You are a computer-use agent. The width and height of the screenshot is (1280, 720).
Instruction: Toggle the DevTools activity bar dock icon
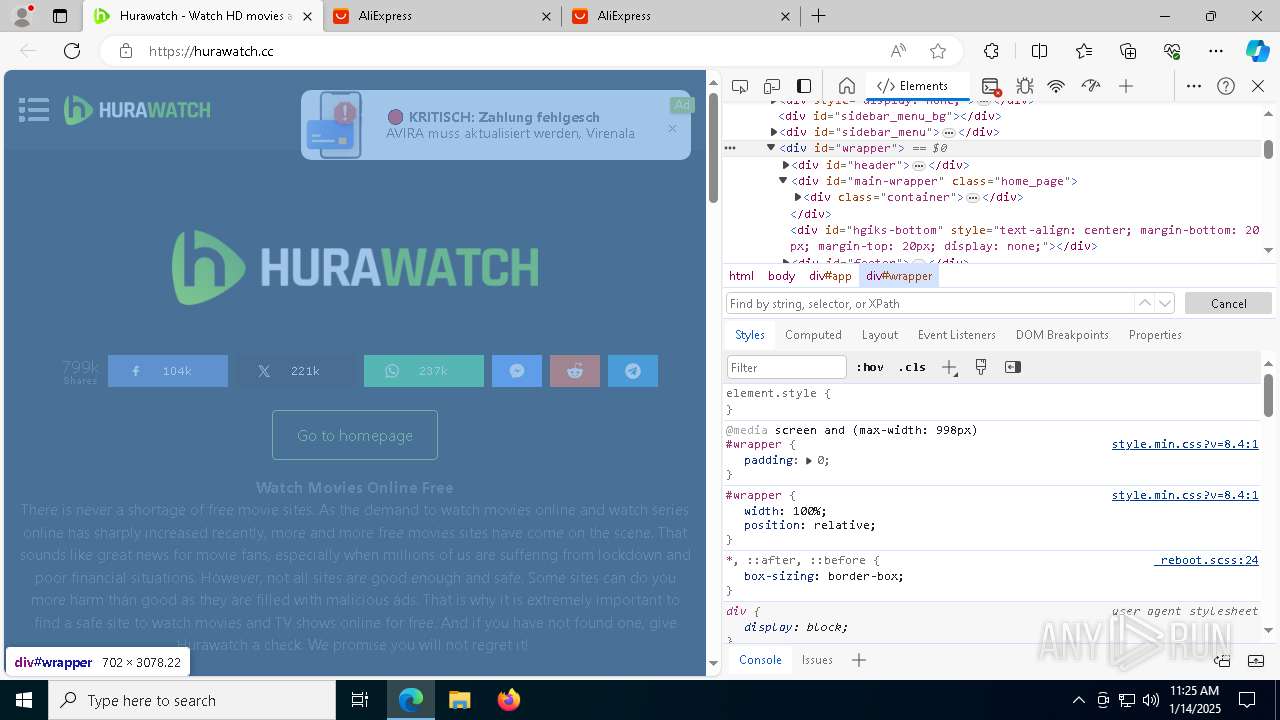804,86
